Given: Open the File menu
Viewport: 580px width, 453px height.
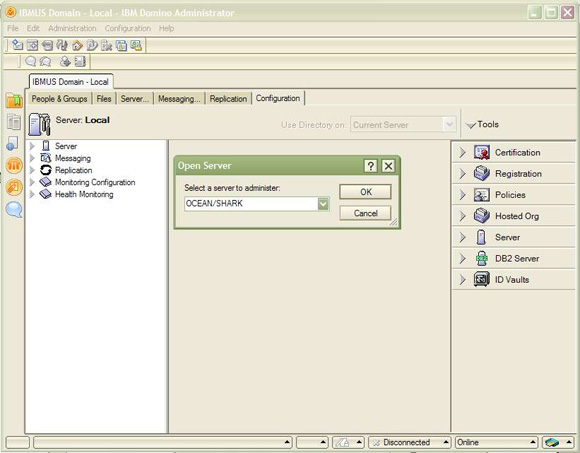Looking at the screenshot, I should coord(13,28).
